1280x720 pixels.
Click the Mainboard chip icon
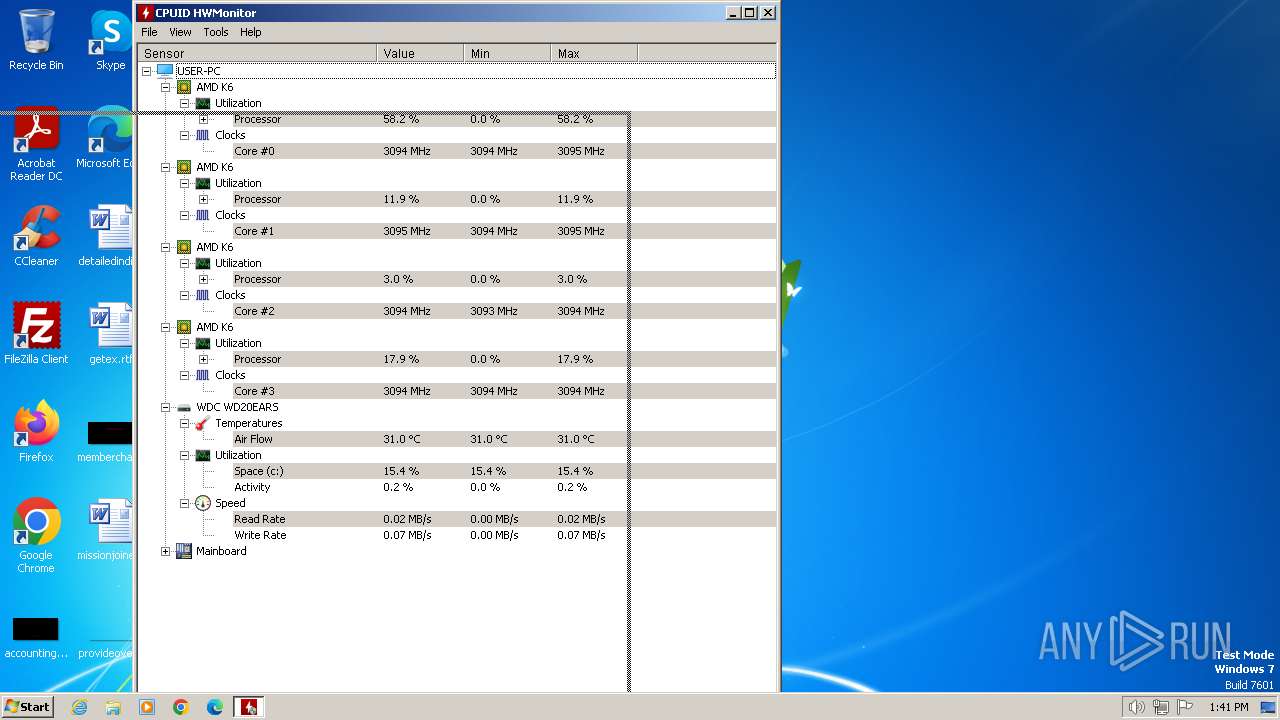(x=184, y=551)
